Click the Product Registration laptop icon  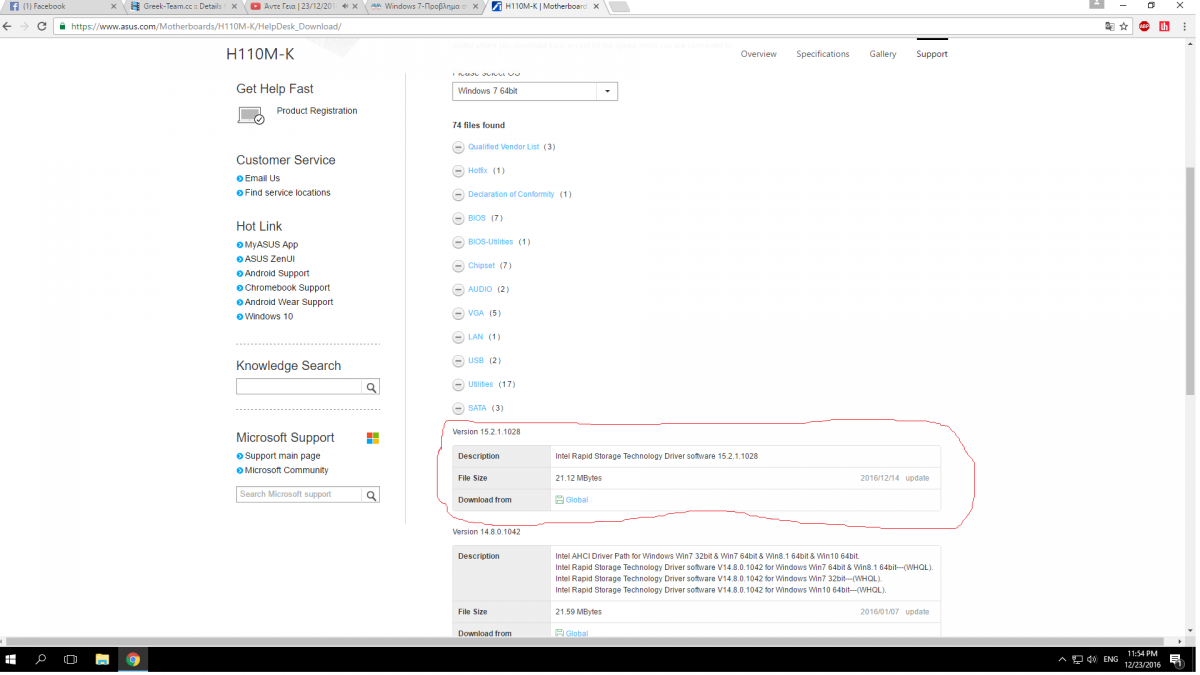click(250, 116)
